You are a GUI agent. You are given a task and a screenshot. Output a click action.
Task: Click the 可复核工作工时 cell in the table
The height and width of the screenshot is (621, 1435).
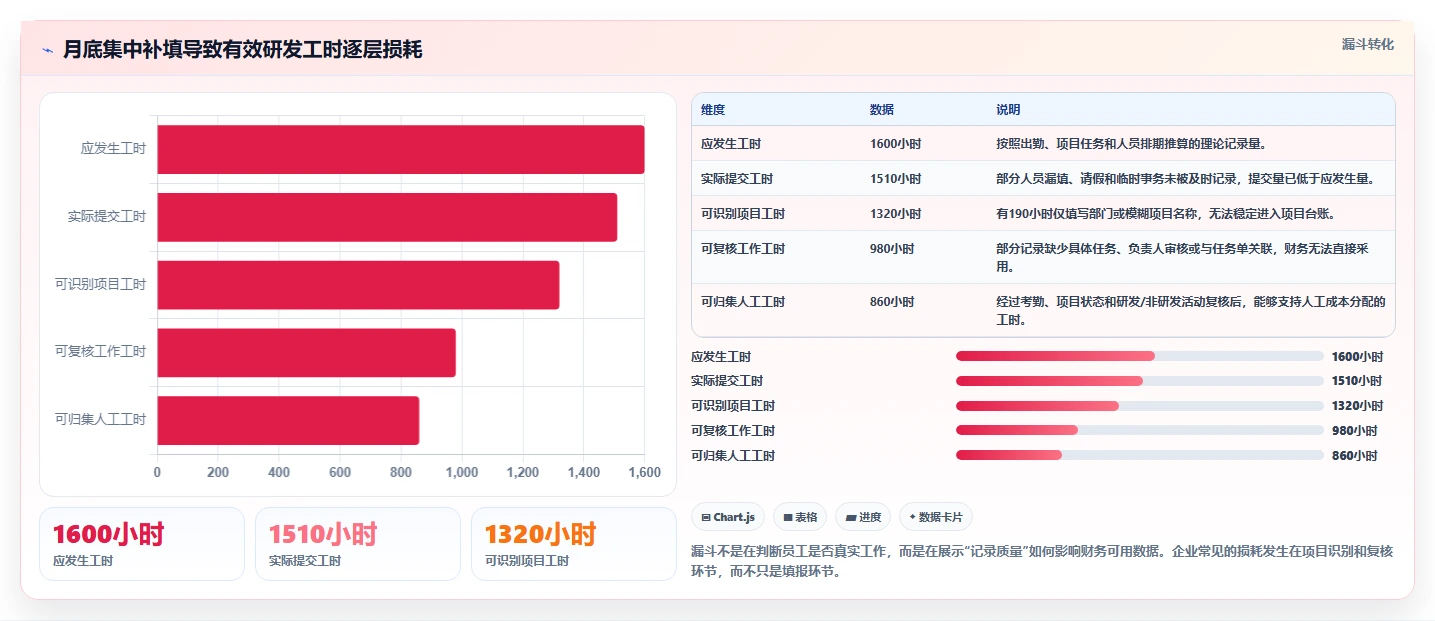pyautogui.click(x=743, y=249)
